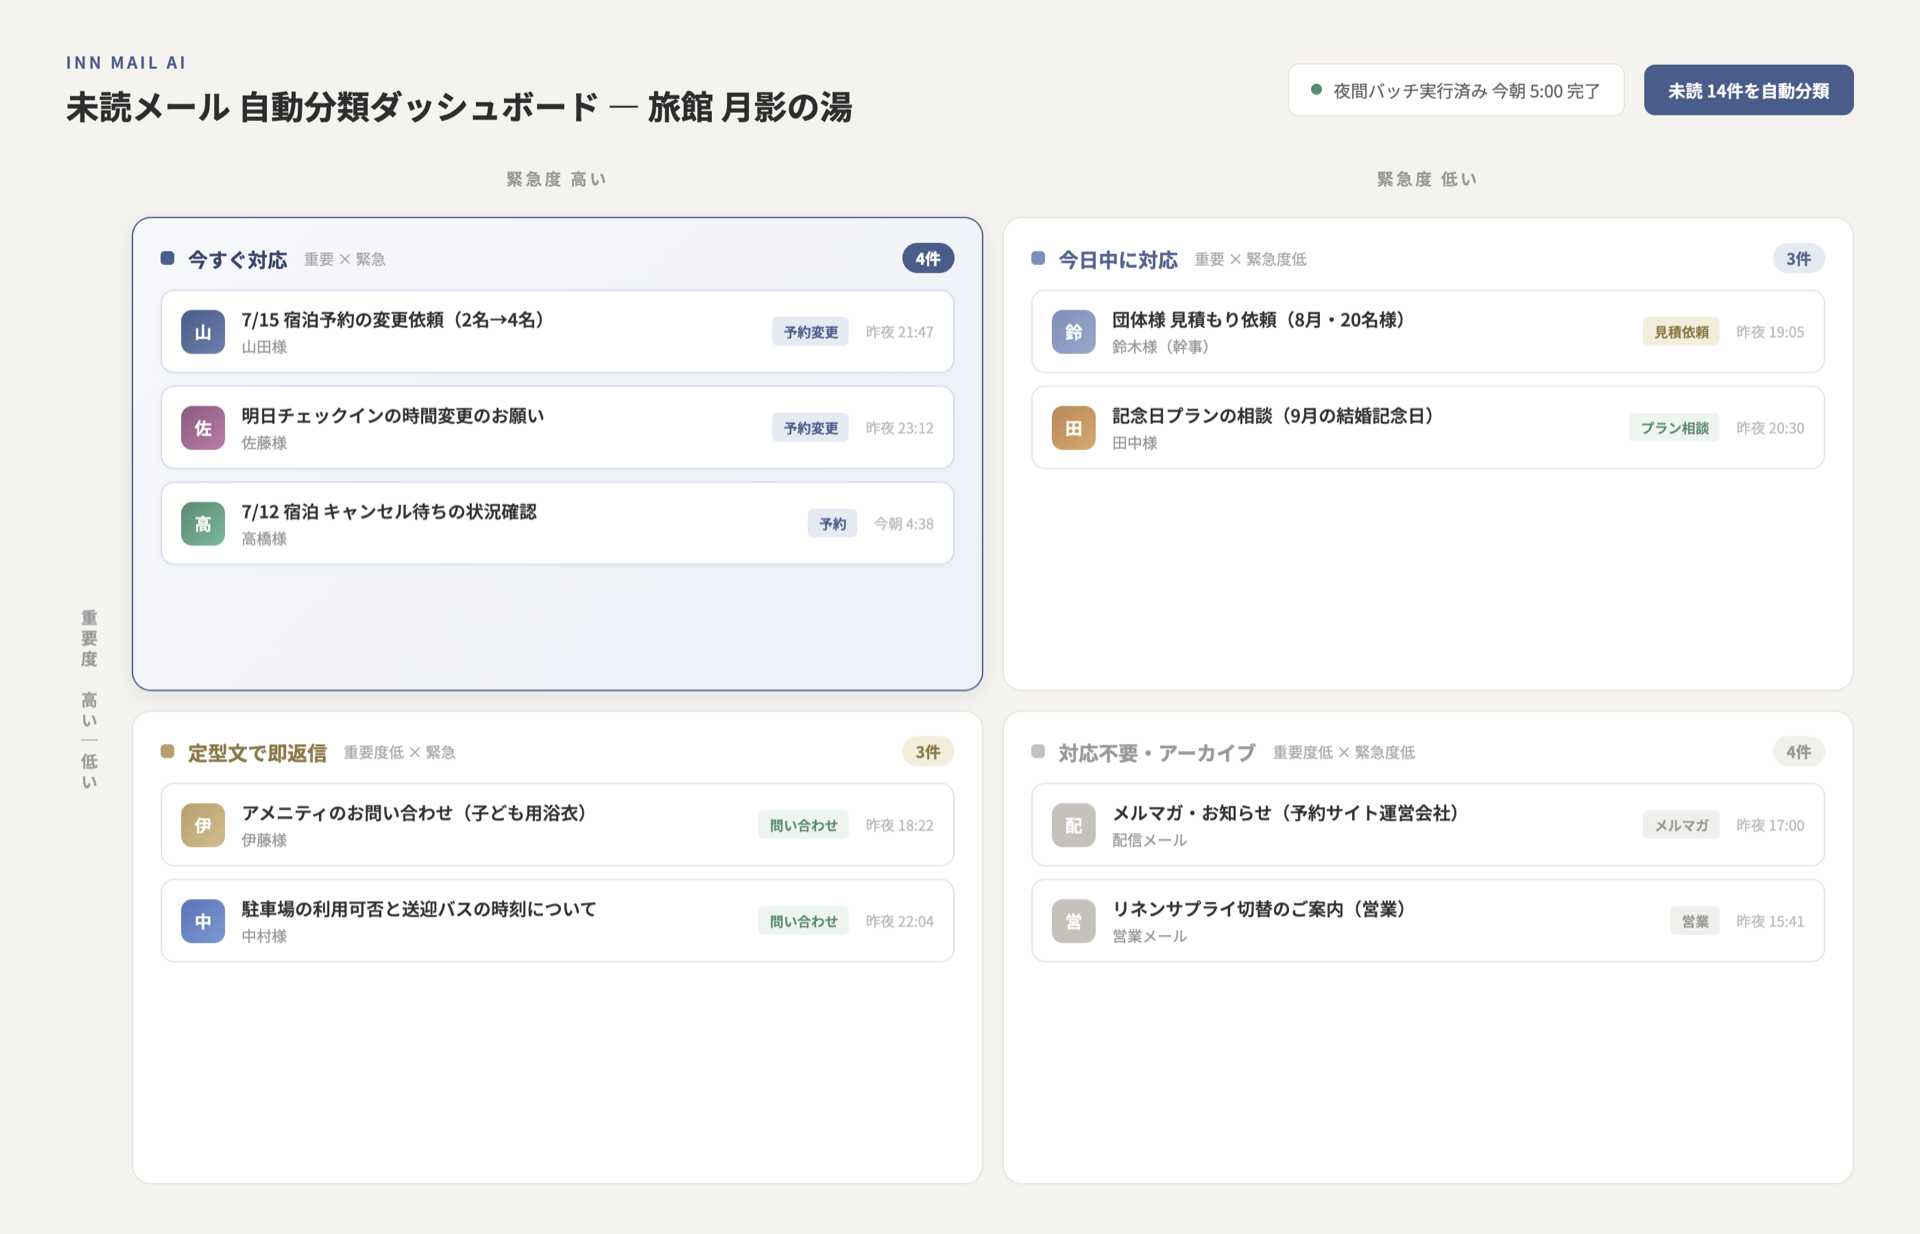Click the 3件 count badge in 今日中に対応

[1798, 258]
